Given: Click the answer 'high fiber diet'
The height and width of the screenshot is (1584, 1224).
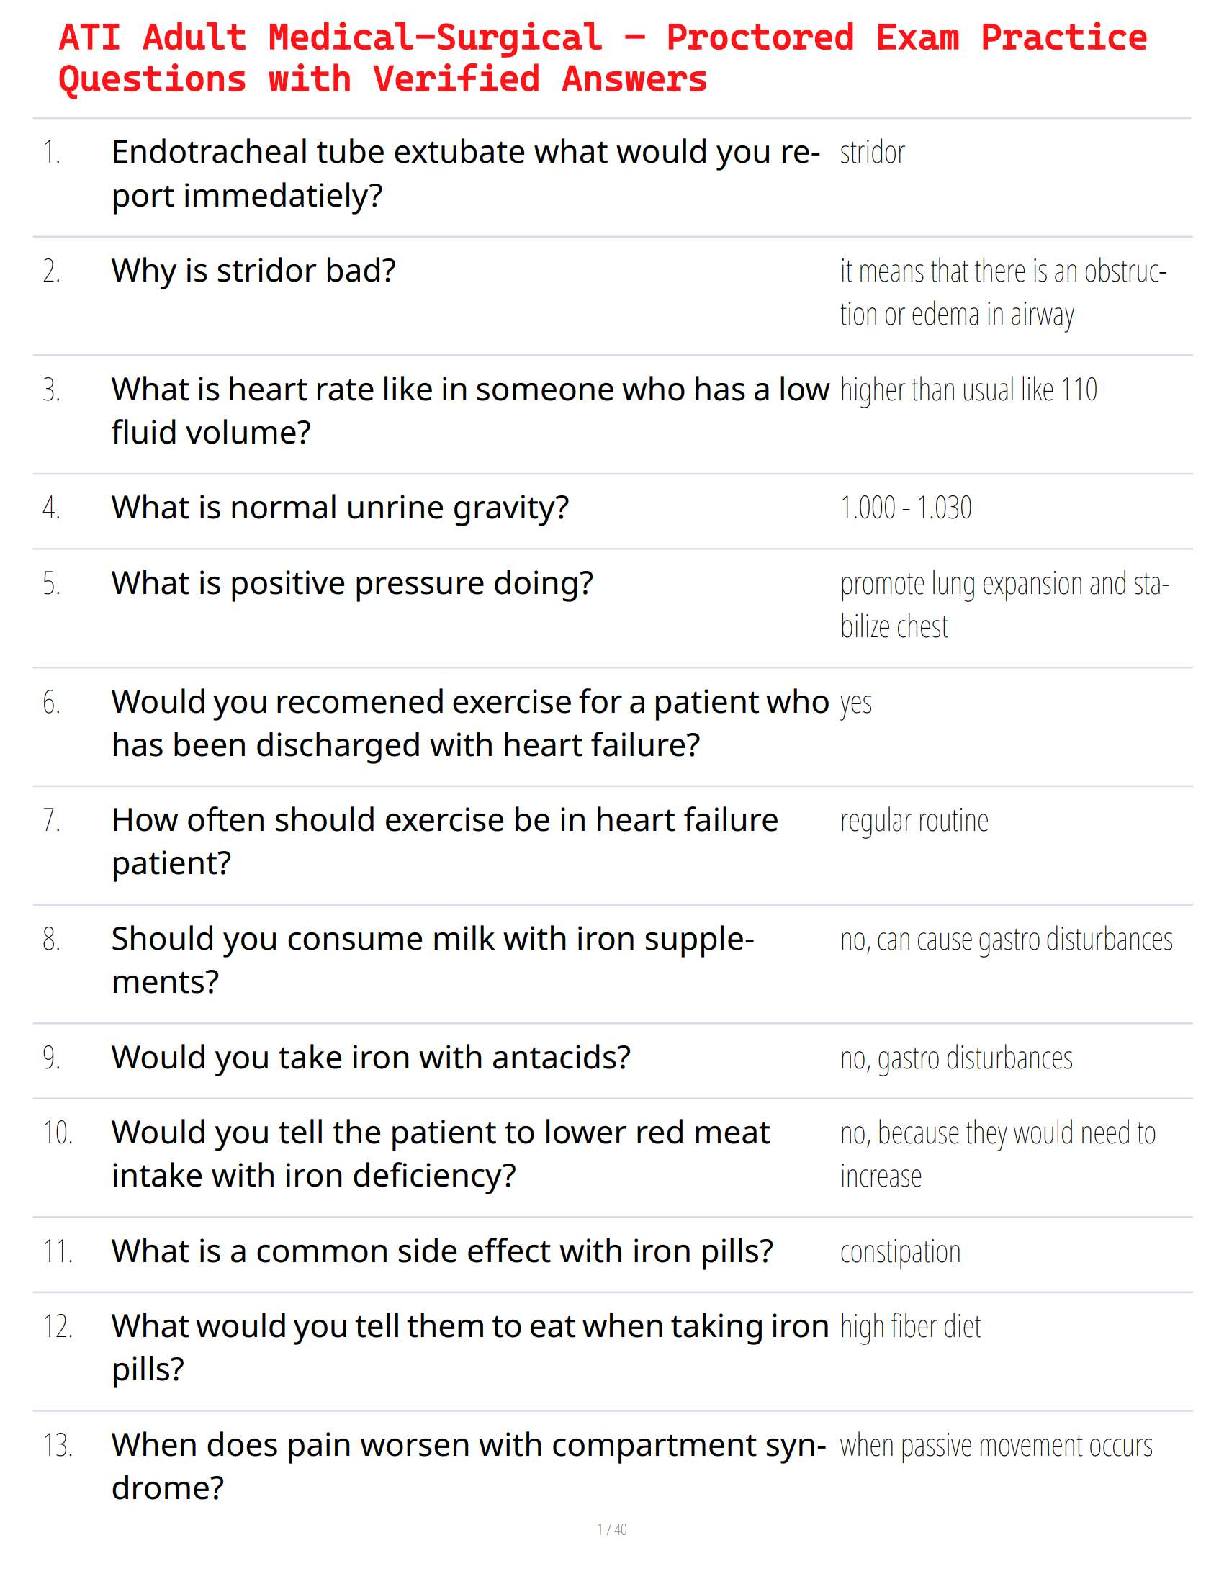Looking at the screenshot, I should pos(910,1326).
